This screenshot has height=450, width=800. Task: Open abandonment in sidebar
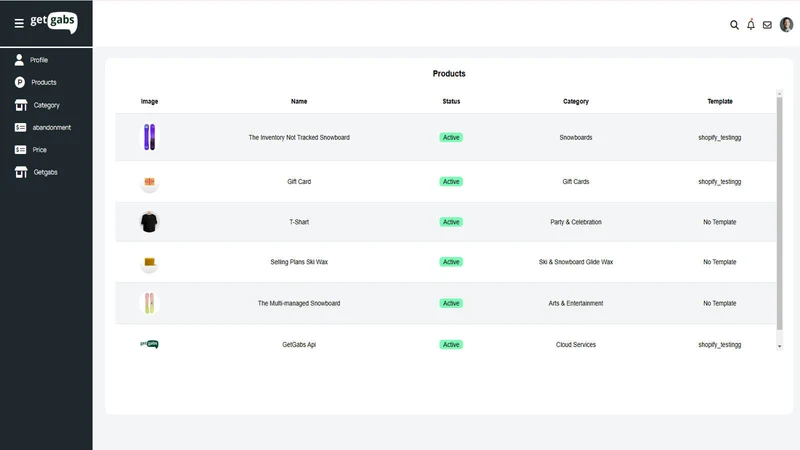click(x=52, y=128)
